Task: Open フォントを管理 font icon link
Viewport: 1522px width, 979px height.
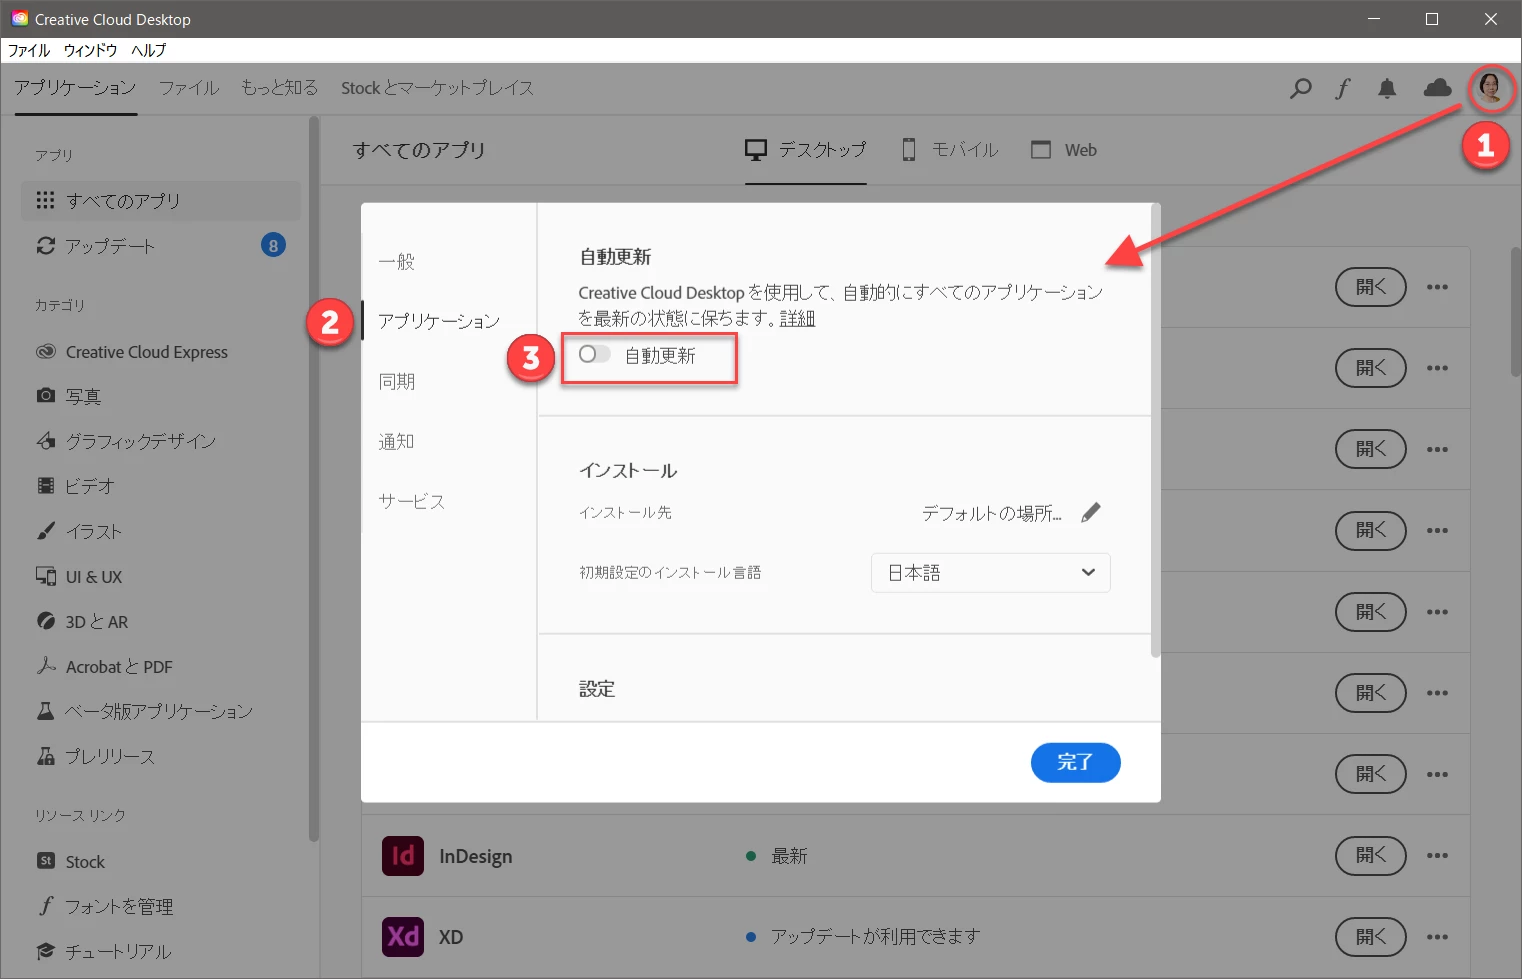Action: 45,906
